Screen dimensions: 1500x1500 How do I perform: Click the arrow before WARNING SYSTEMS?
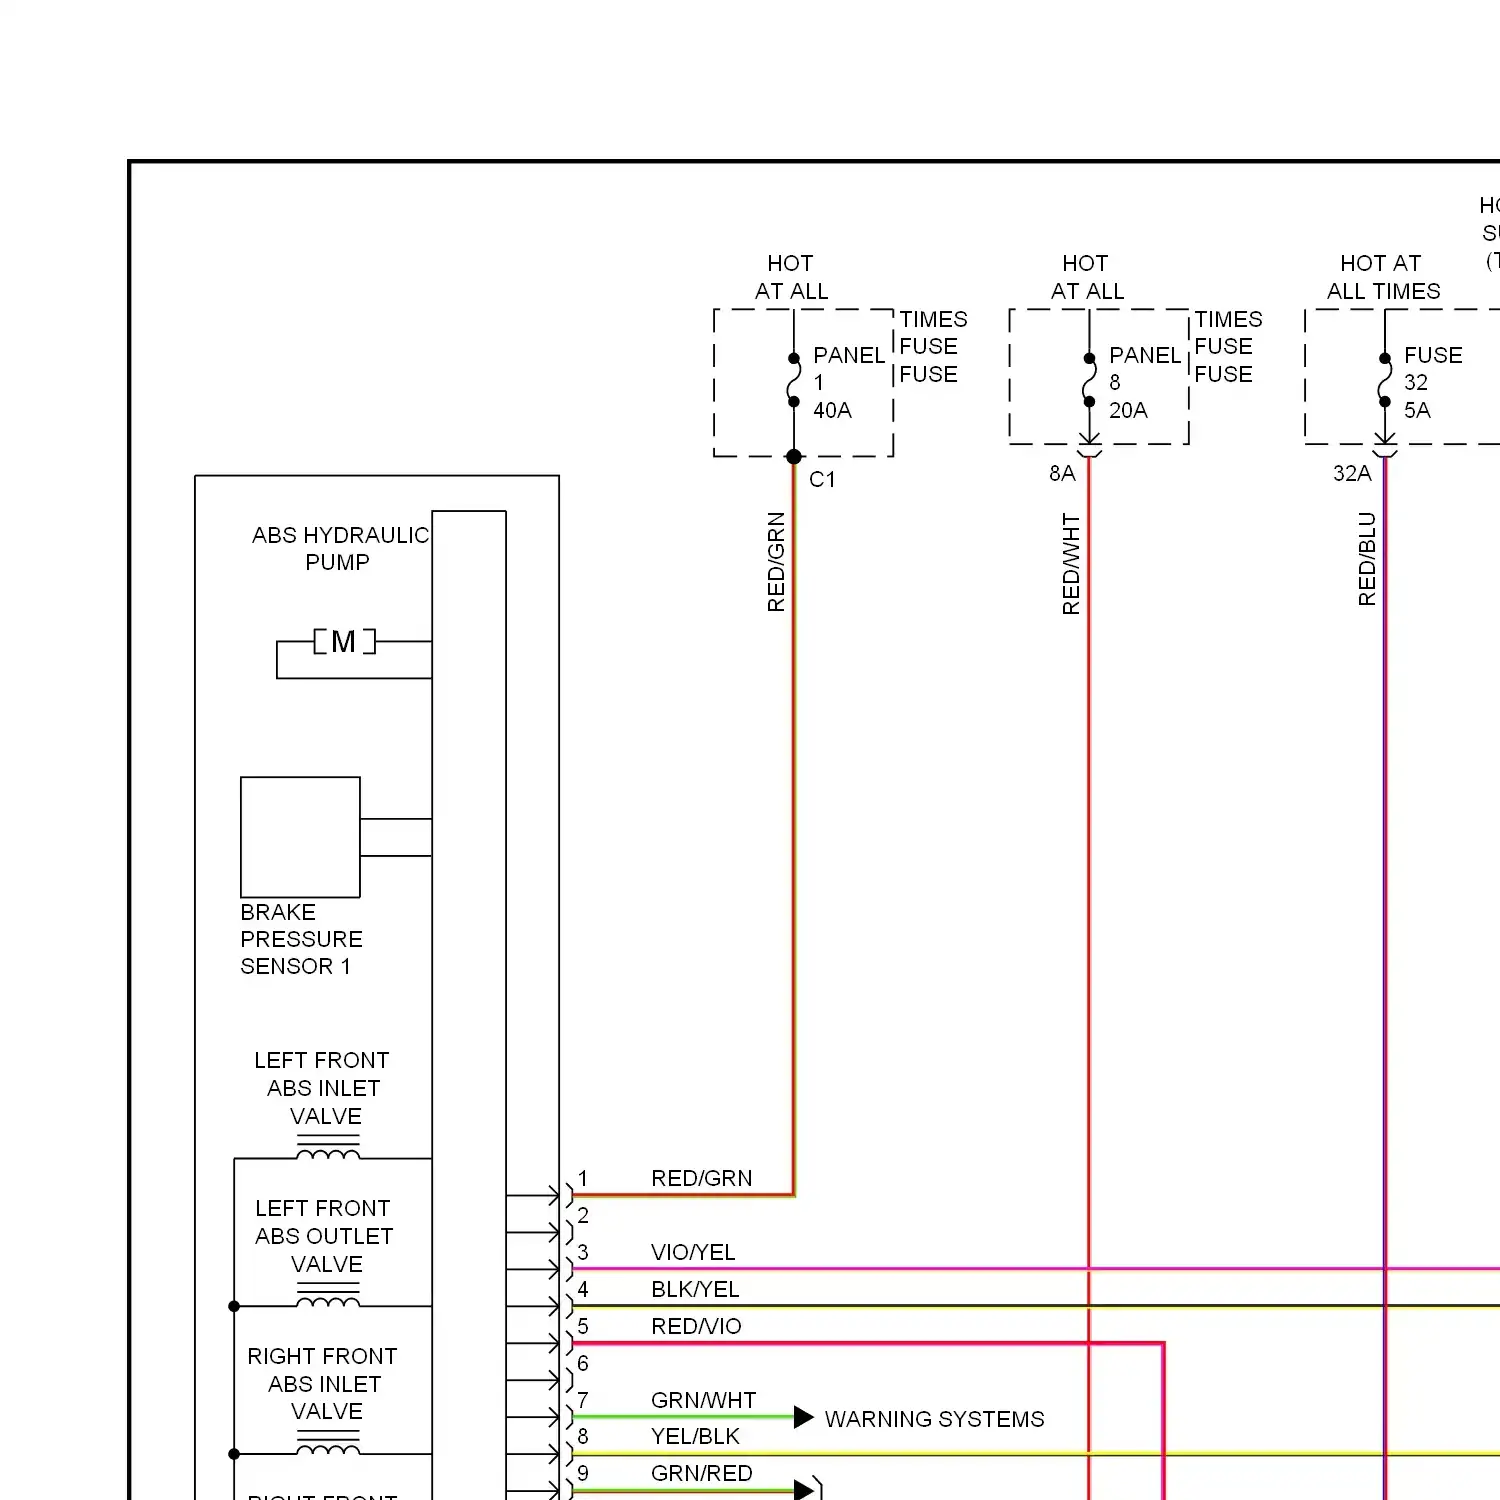click(804, 1417)
